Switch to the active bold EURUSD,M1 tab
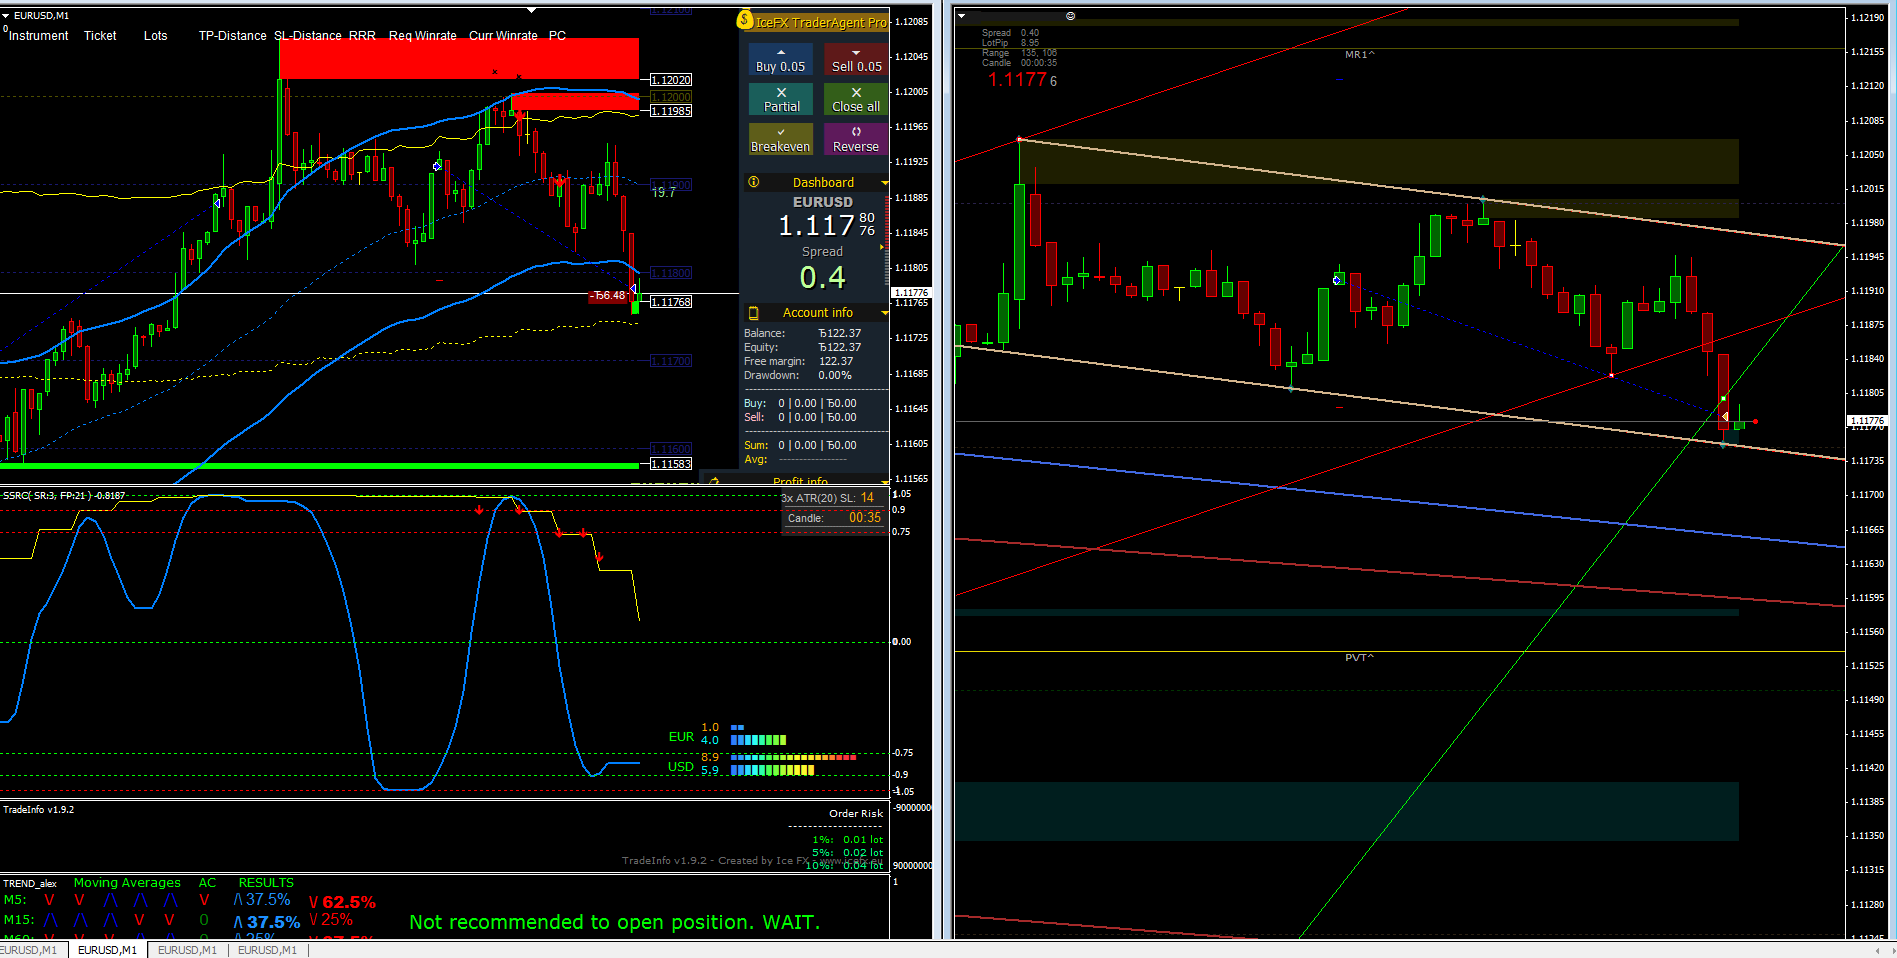 click(x=107, y=950)
